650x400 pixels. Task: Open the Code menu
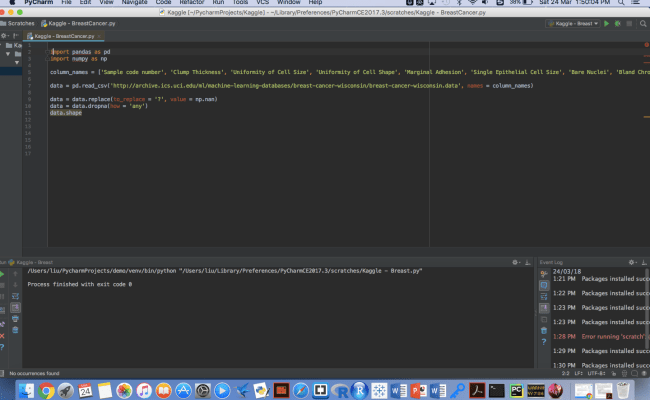163,2
